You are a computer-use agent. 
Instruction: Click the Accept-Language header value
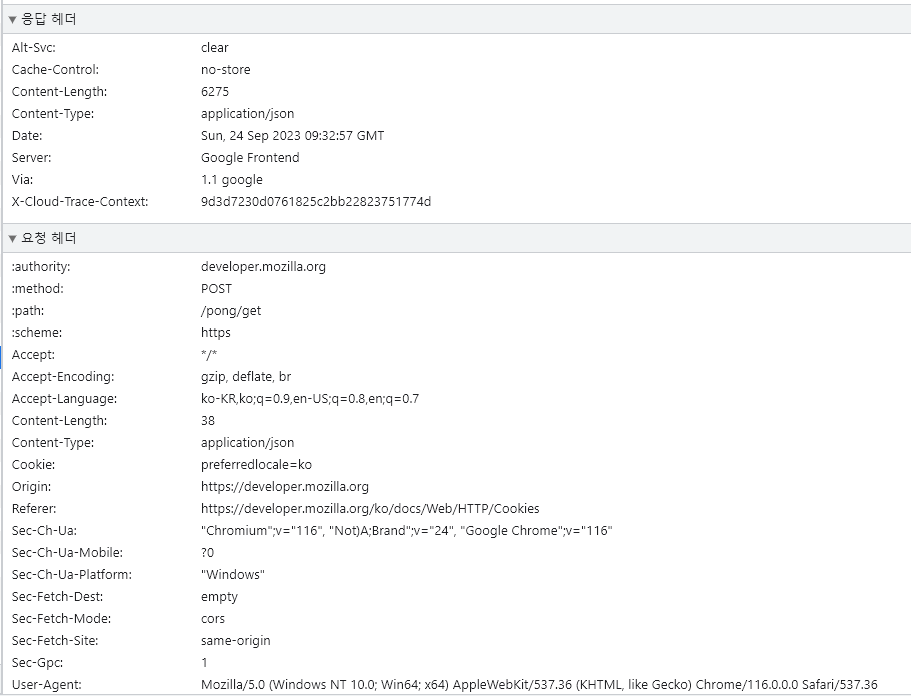(x=310, y=399)
